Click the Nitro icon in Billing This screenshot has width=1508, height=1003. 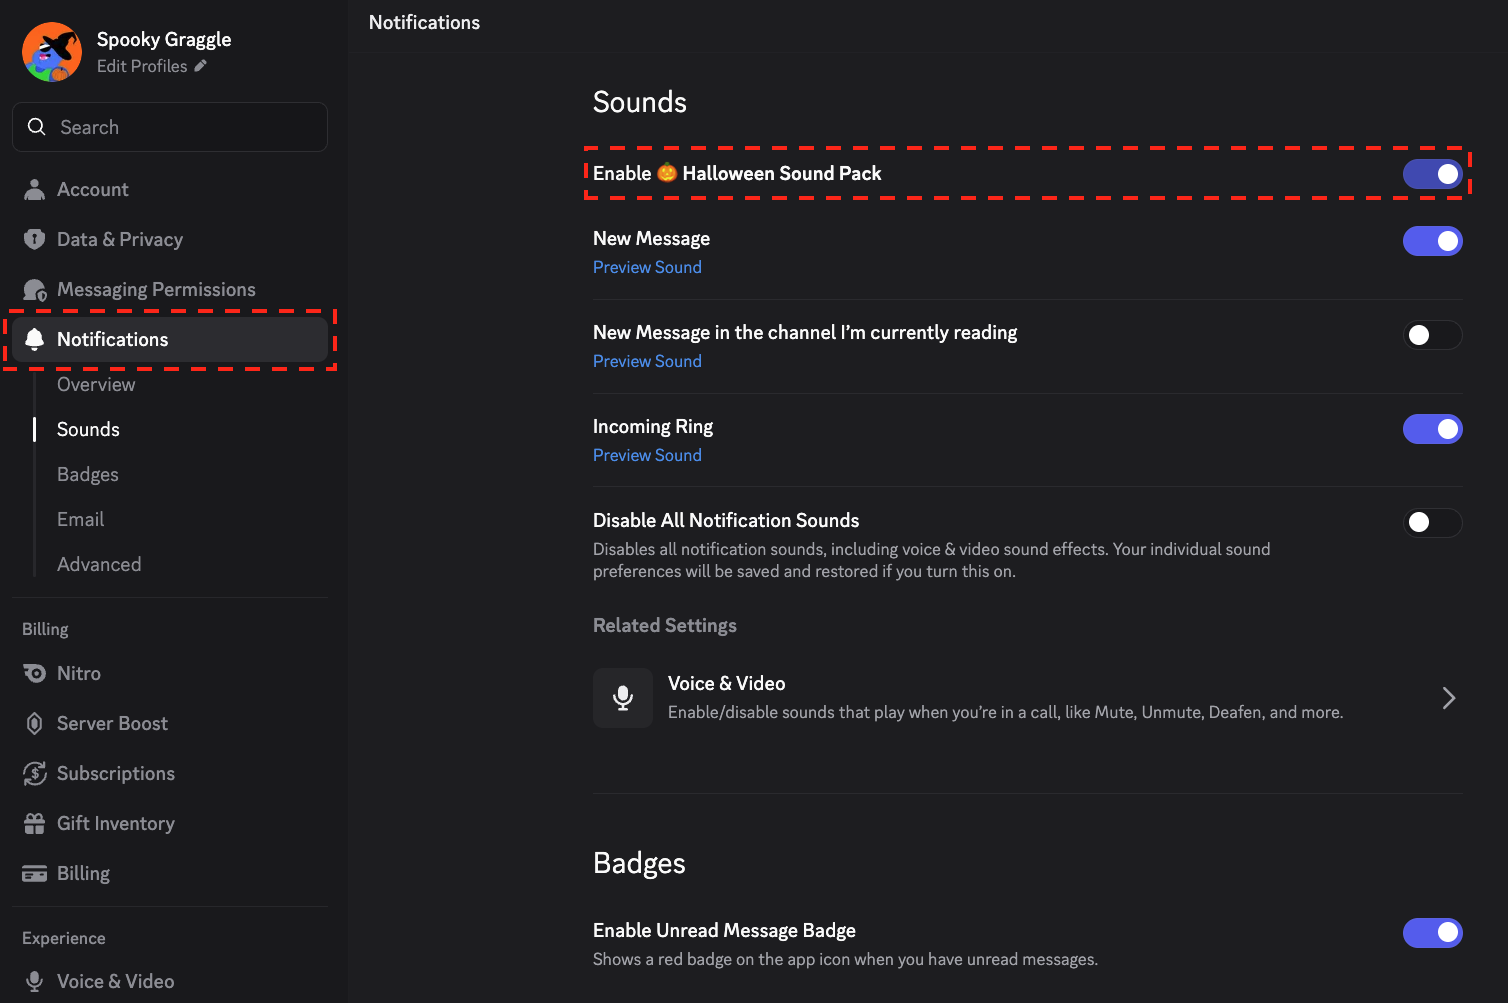(34, 673)
